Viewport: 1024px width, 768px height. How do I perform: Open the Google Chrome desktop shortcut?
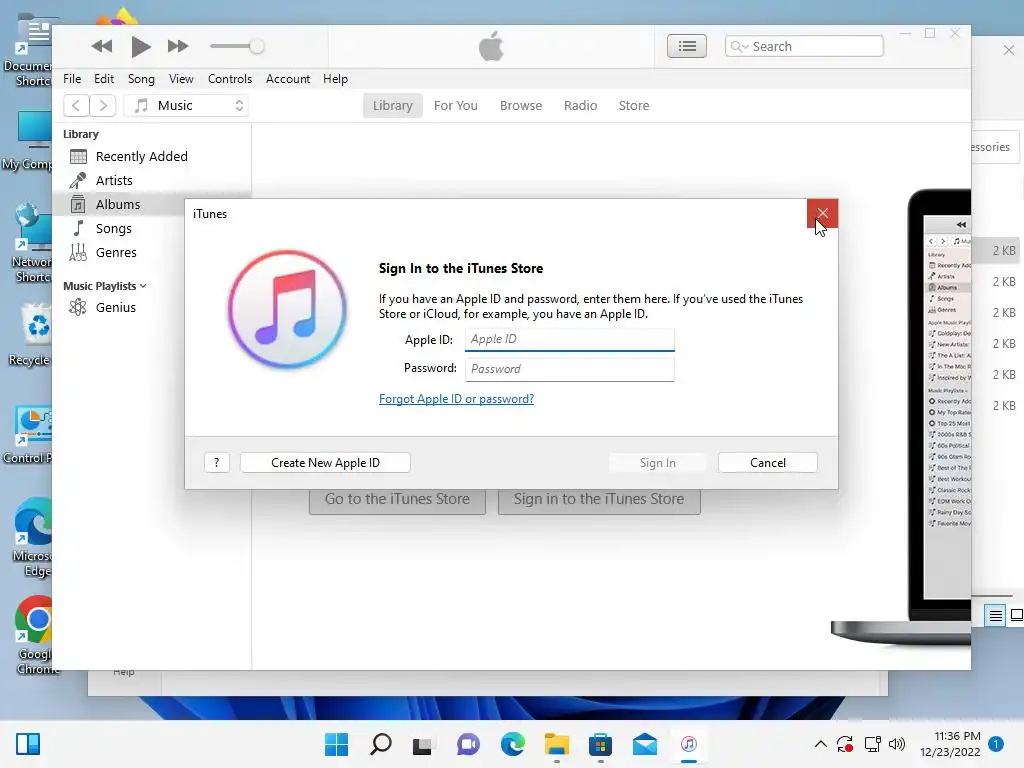[x=34, y=635]
